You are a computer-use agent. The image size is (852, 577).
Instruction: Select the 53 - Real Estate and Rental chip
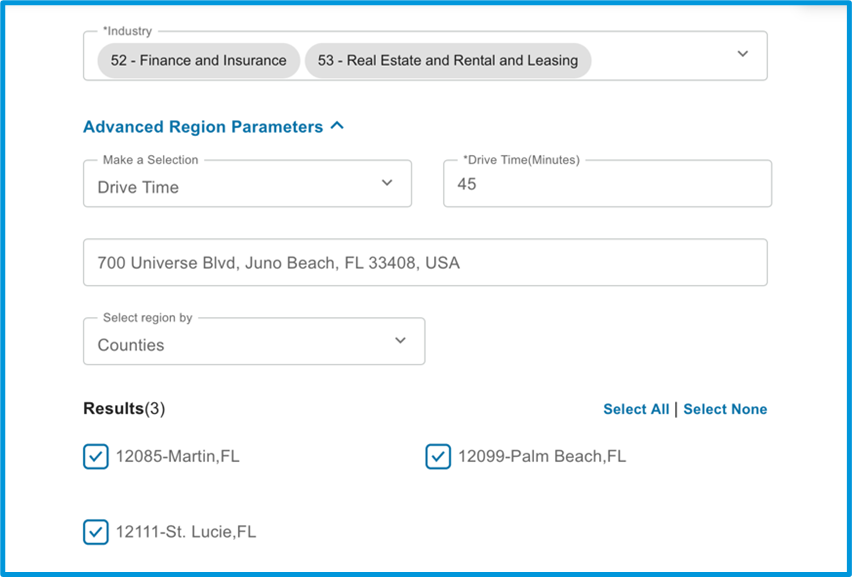pyautogui.click(x=448, y=60)
